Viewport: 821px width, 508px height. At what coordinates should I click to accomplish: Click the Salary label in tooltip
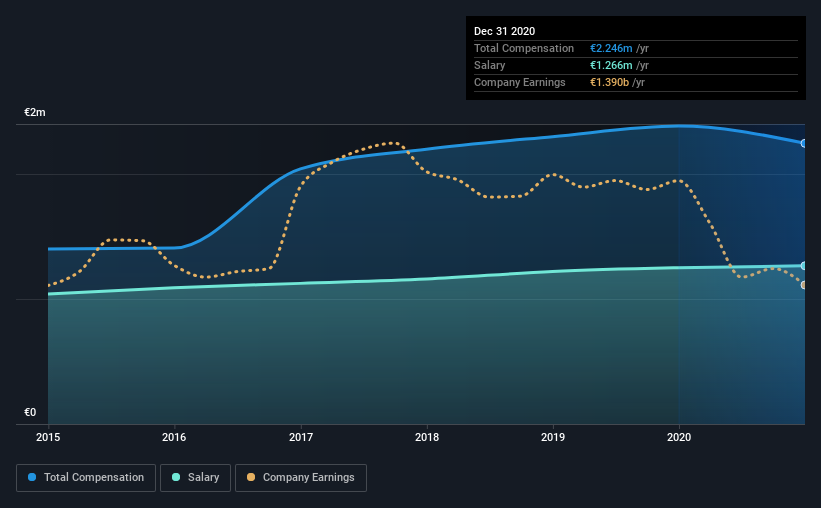click(490, 65)
